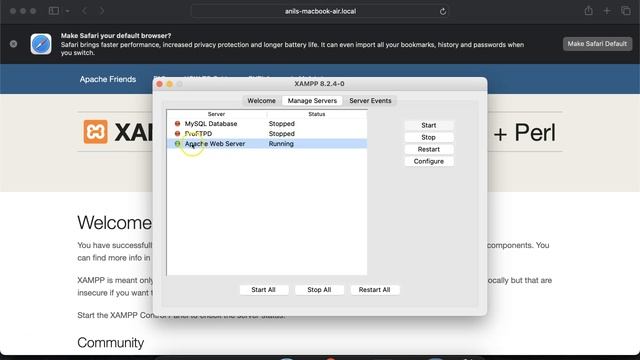The height and width of the screenshot is (360, 640).
Task: Click the Stop button
Action: point(429,137)
